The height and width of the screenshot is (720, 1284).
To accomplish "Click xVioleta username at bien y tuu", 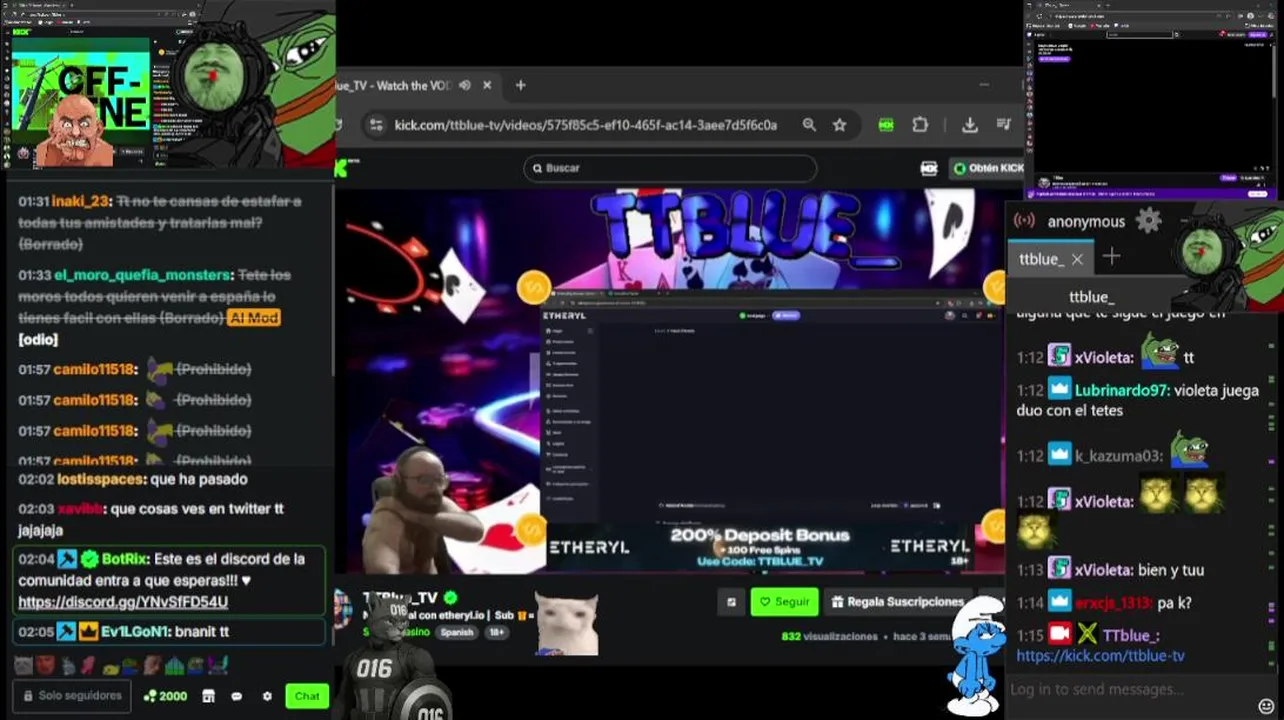I will pyautogui.click(x=1104, y=570).
